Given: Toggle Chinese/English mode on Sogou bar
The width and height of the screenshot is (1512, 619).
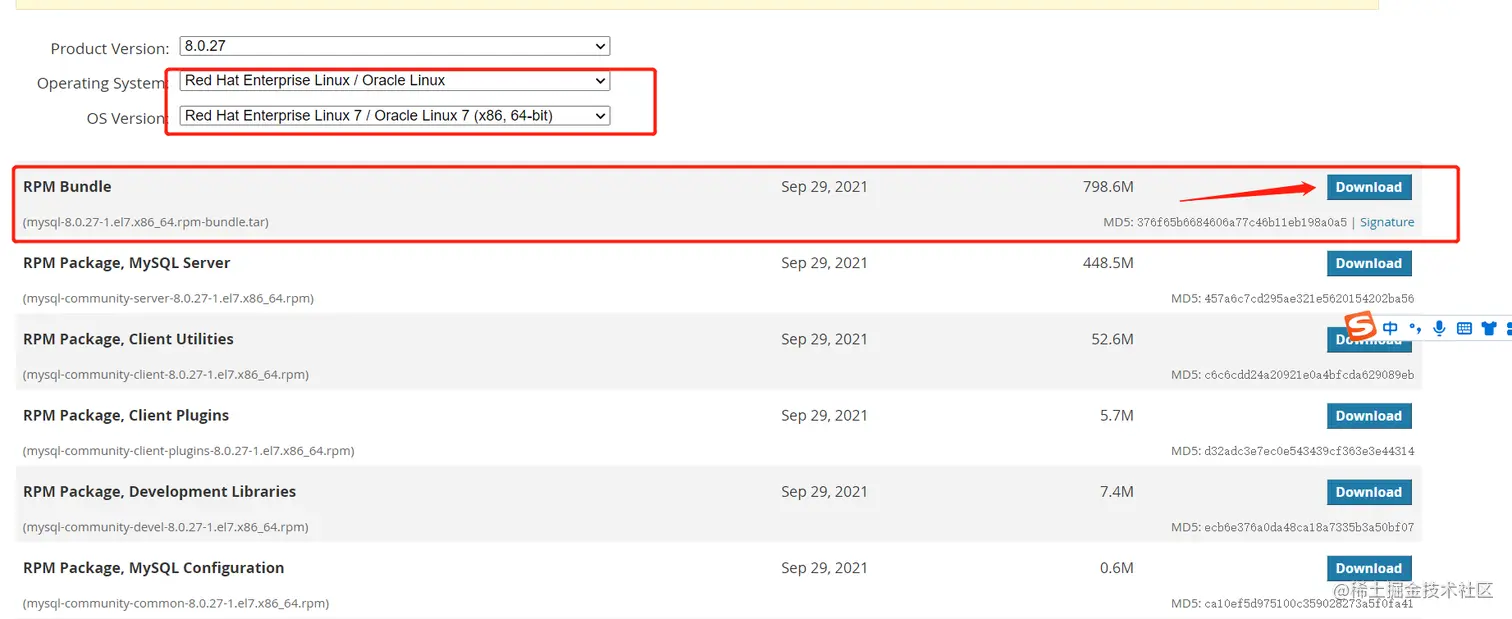Looking at the screenshot, I should [x=1390, y=328].
